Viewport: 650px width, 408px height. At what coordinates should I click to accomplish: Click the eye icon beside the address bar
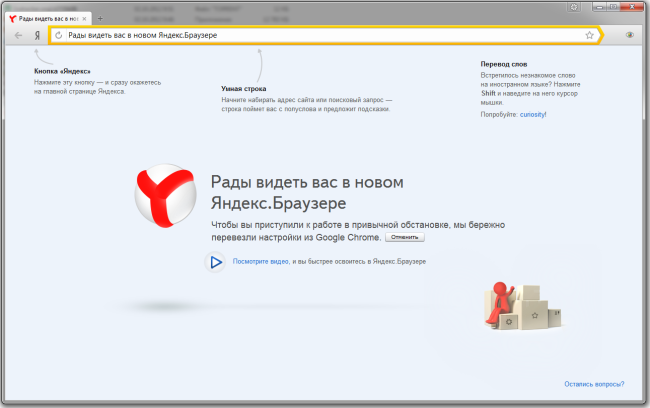[630, 35]
